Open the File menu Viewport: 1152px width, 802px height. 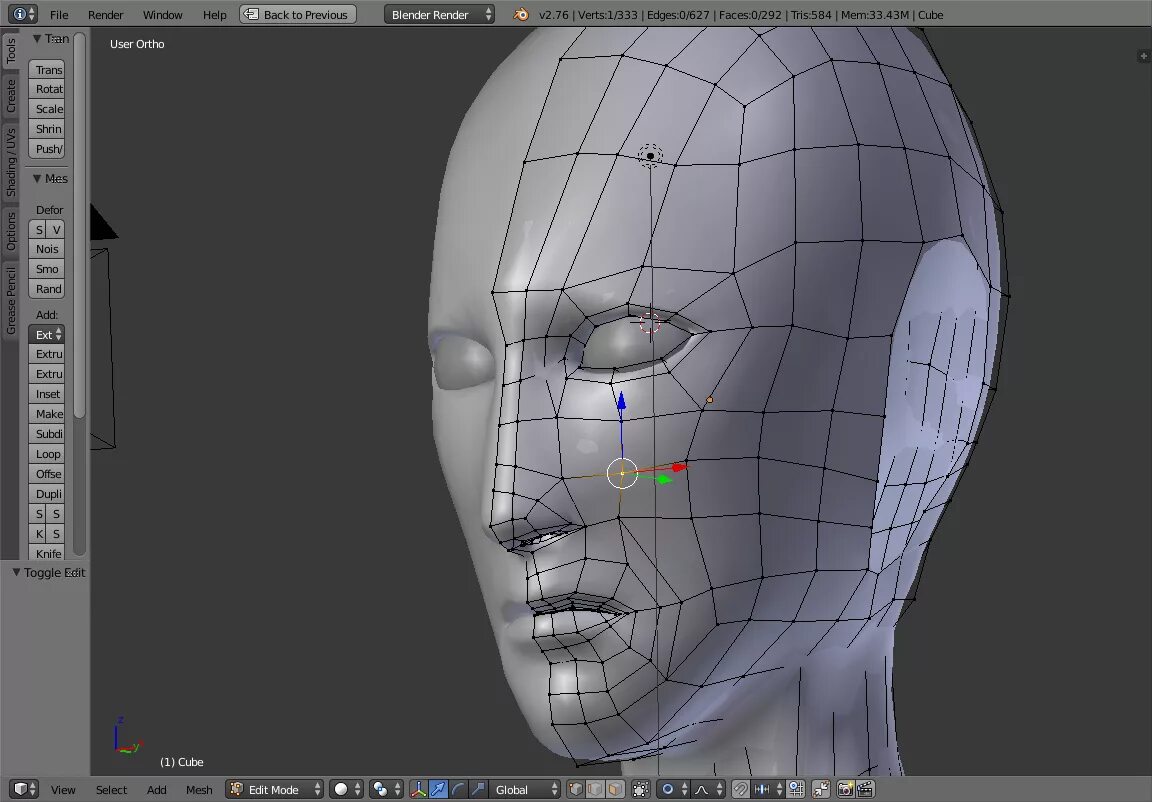point(59,15)
